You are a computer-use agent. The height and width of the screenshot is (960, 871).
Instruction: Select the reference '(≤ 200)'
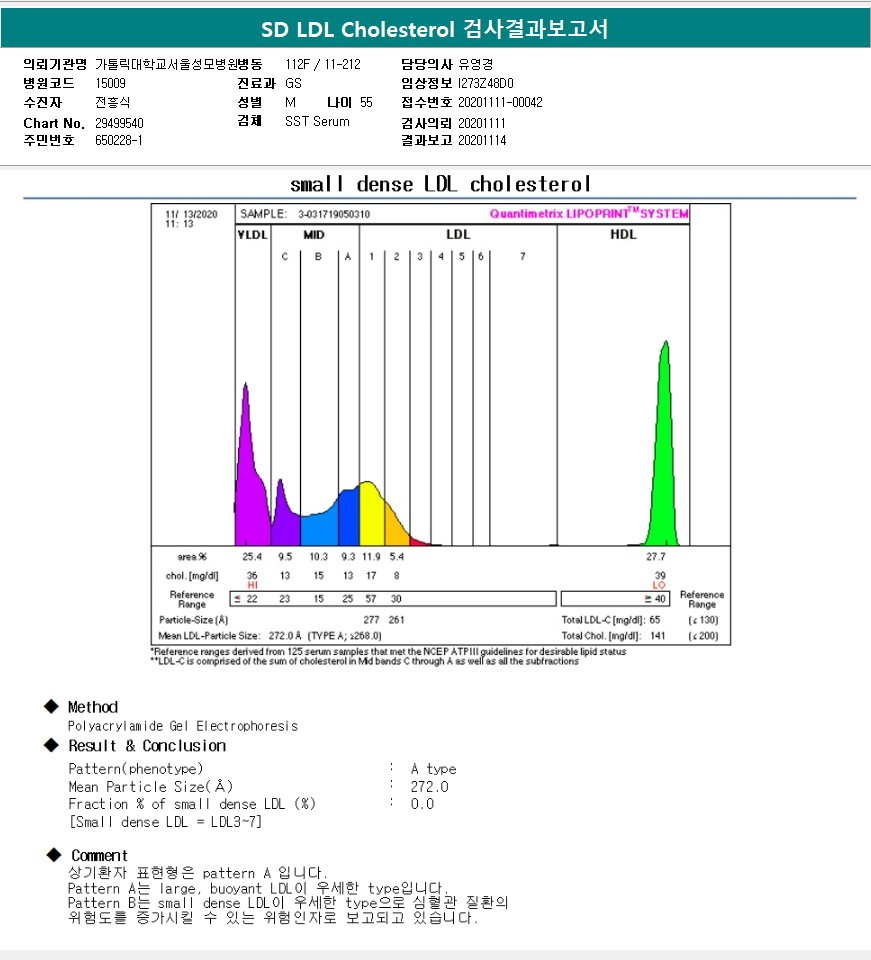coord(703,636)
